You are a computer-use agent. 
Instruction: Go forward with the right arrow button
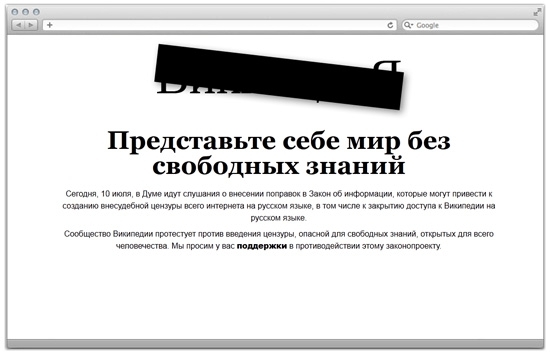pos(31,25)
